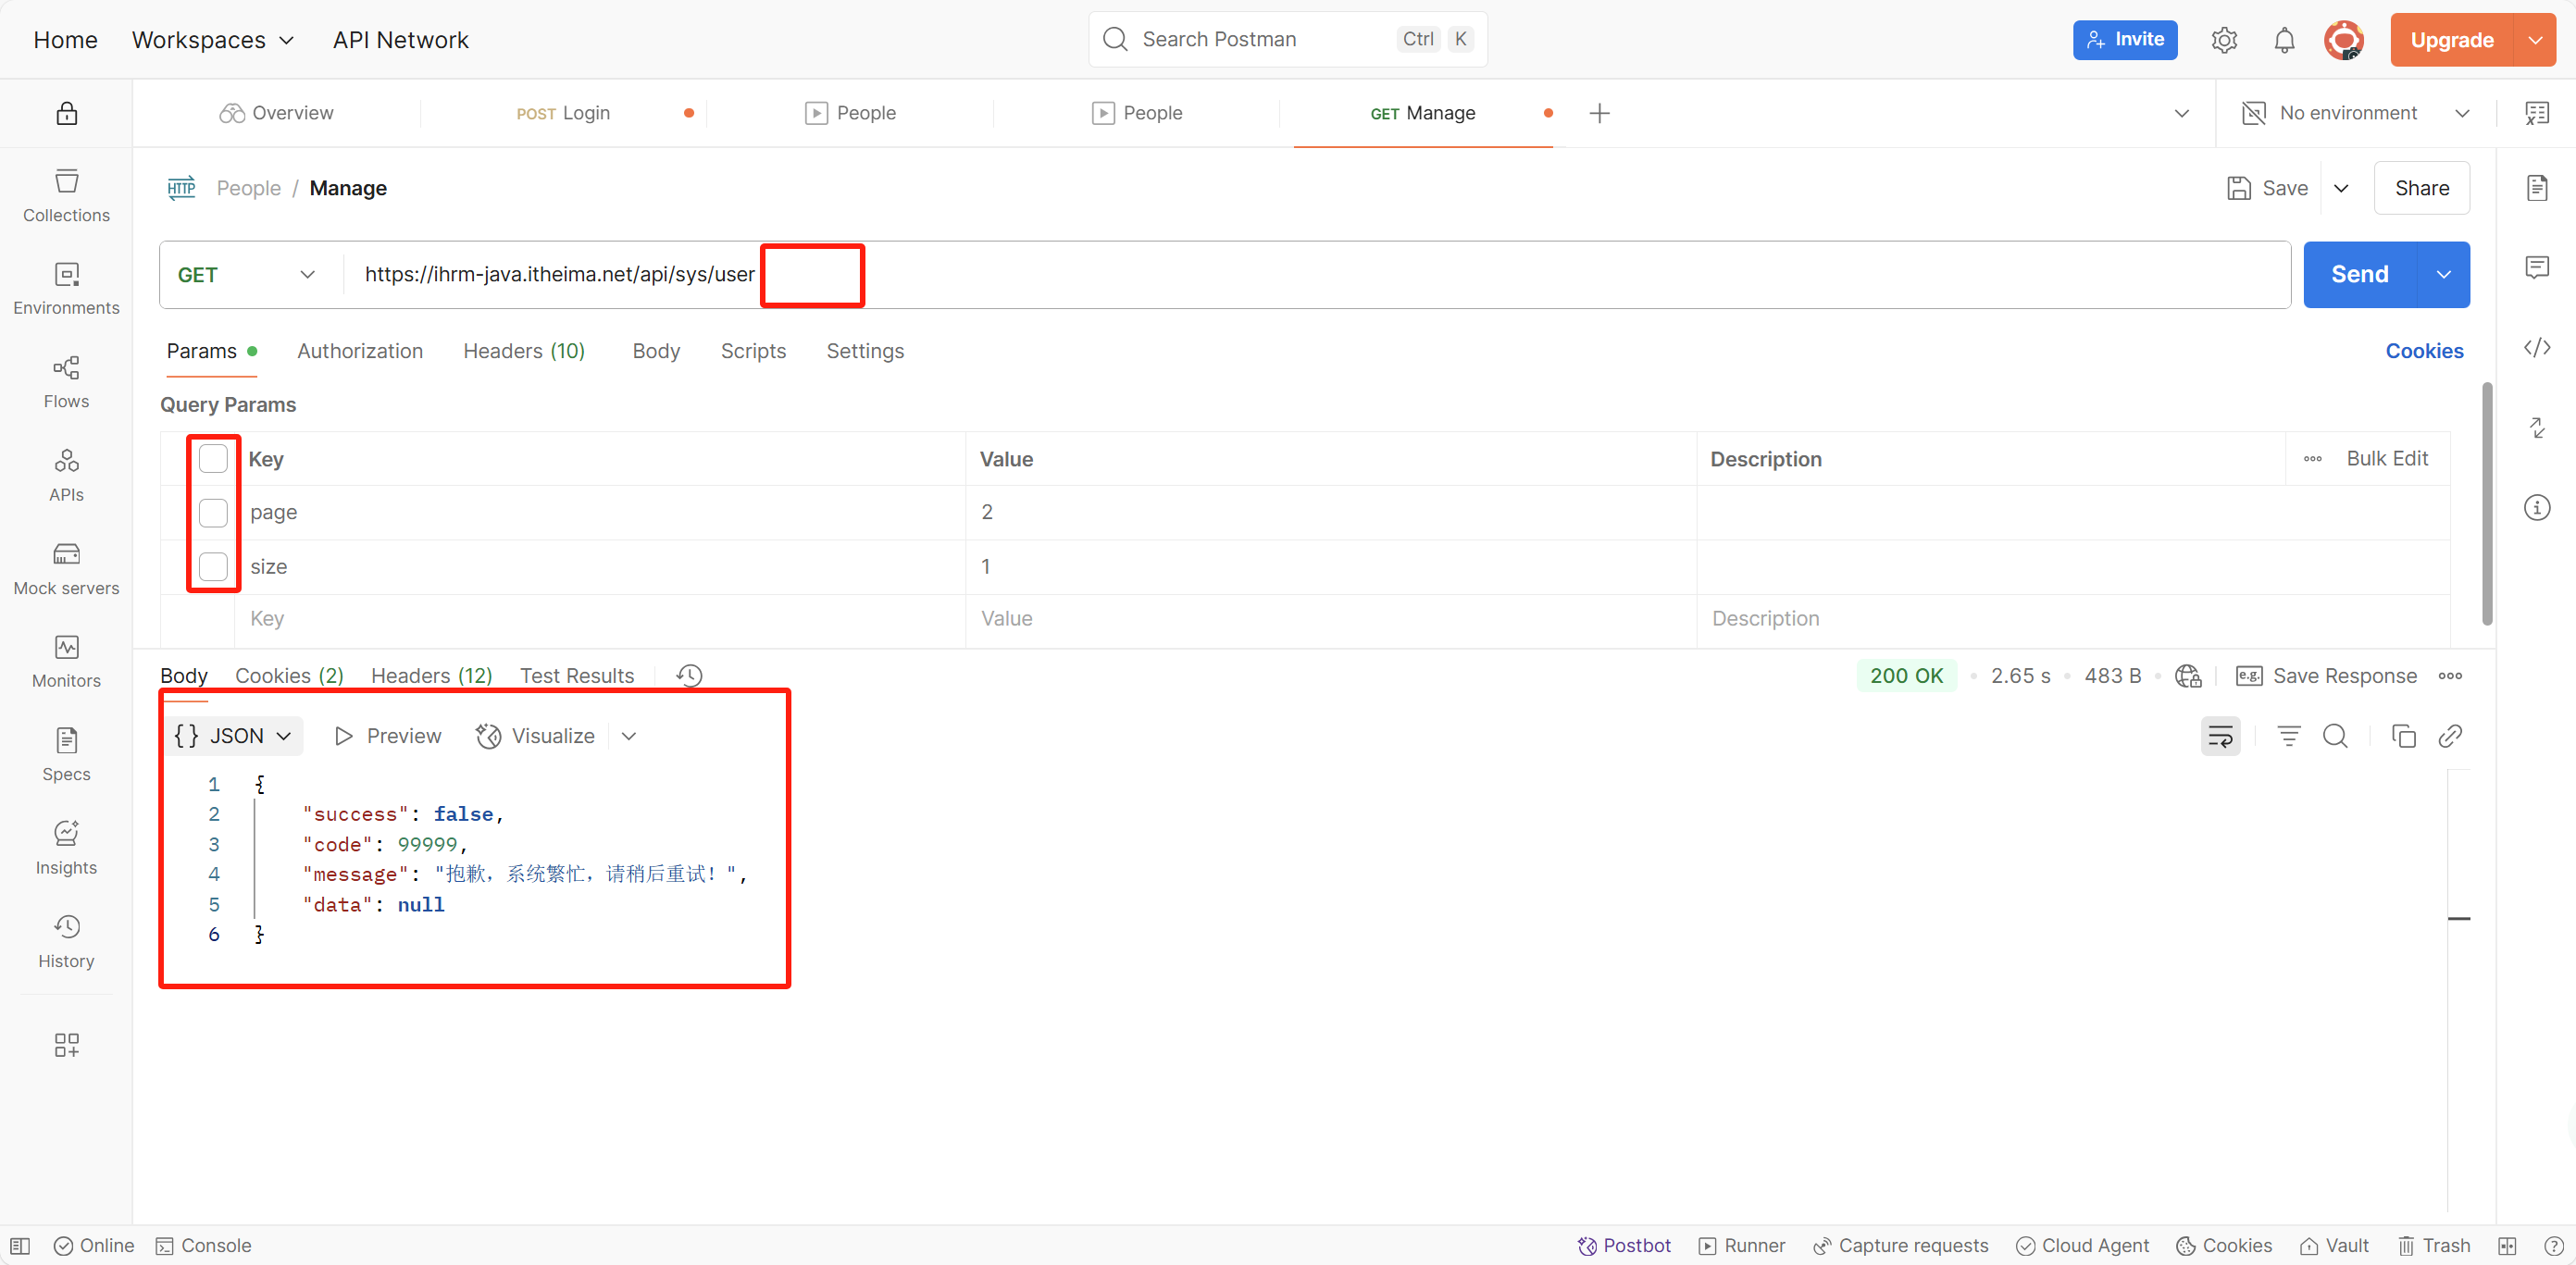The height and width of the screenshot is (1265, 2576).
Task: Enable the size query parameter checkbox
Action: click(213, 567)
